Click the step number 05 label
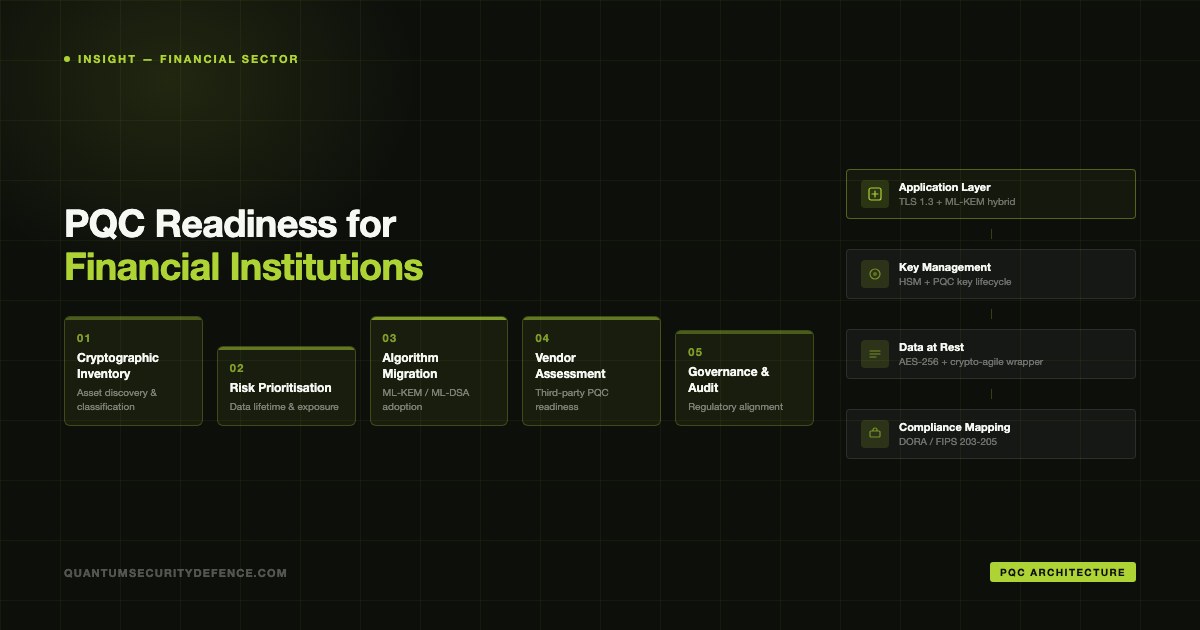The image size is (1200, 630). 695,352
